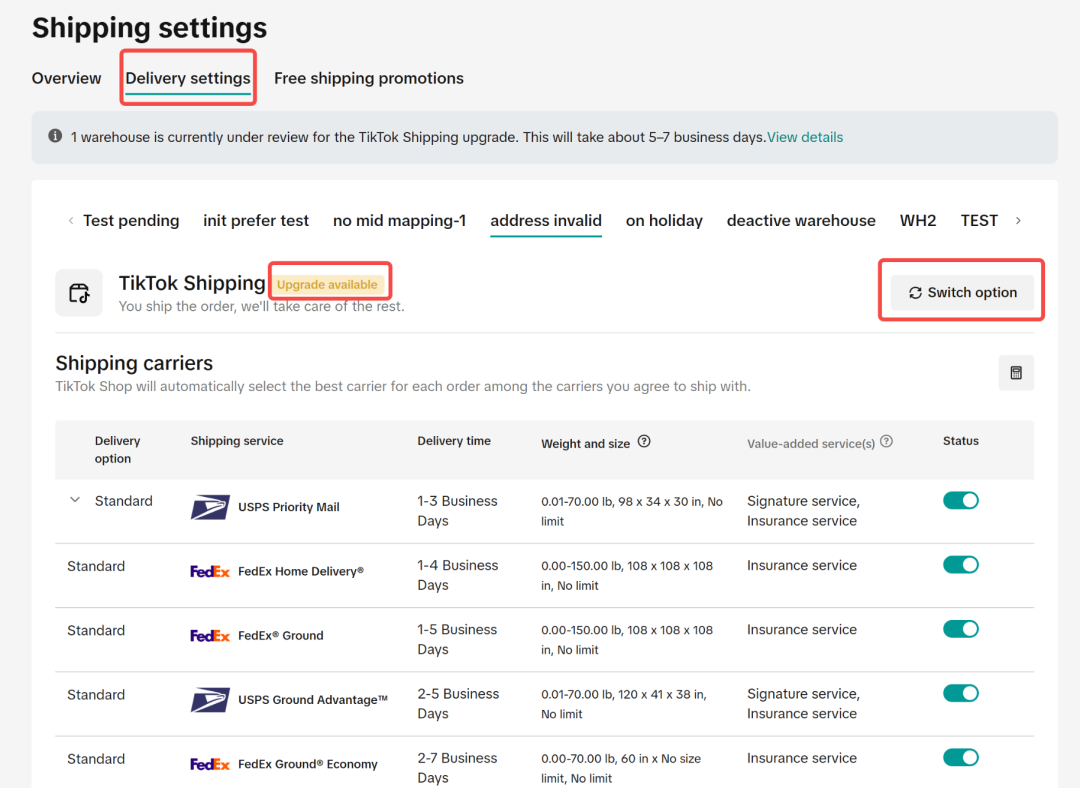
Task: Click the Upgrade available badge
Action: click(x=327, y=284)
